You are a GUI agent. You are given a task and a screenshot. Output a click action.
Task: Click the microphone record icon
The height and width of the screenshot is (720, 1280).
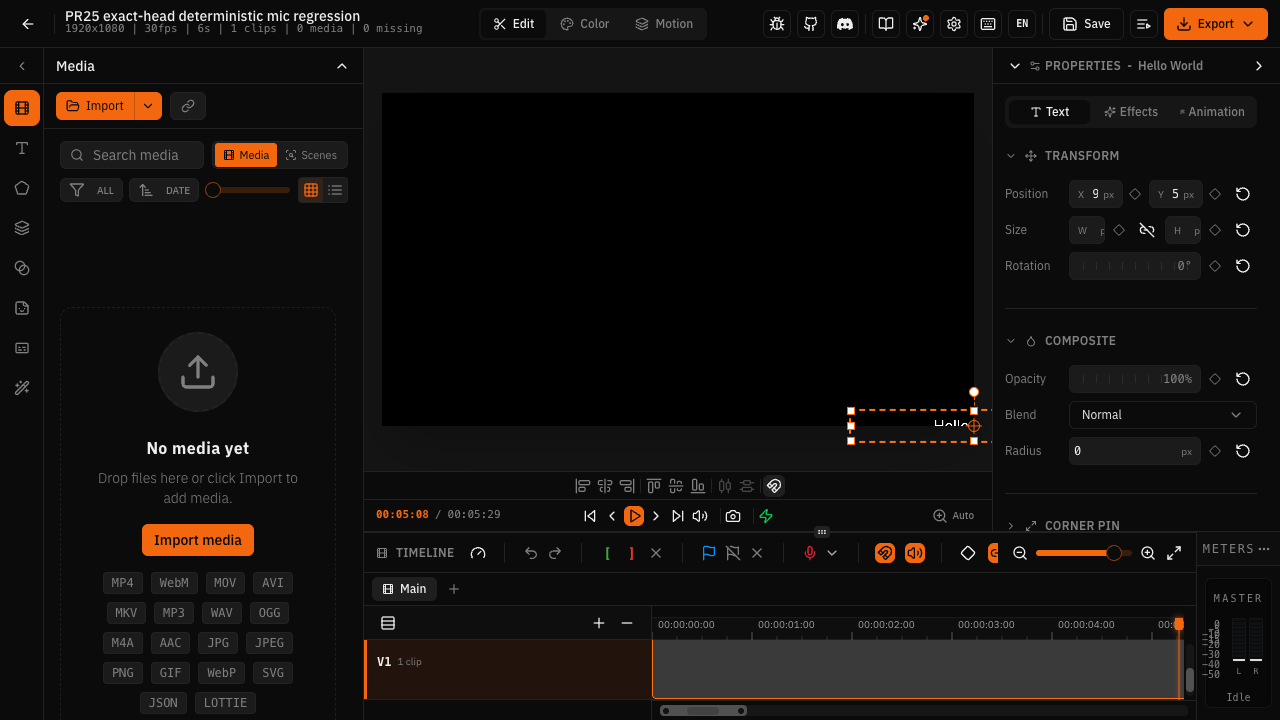click(810, 553)
